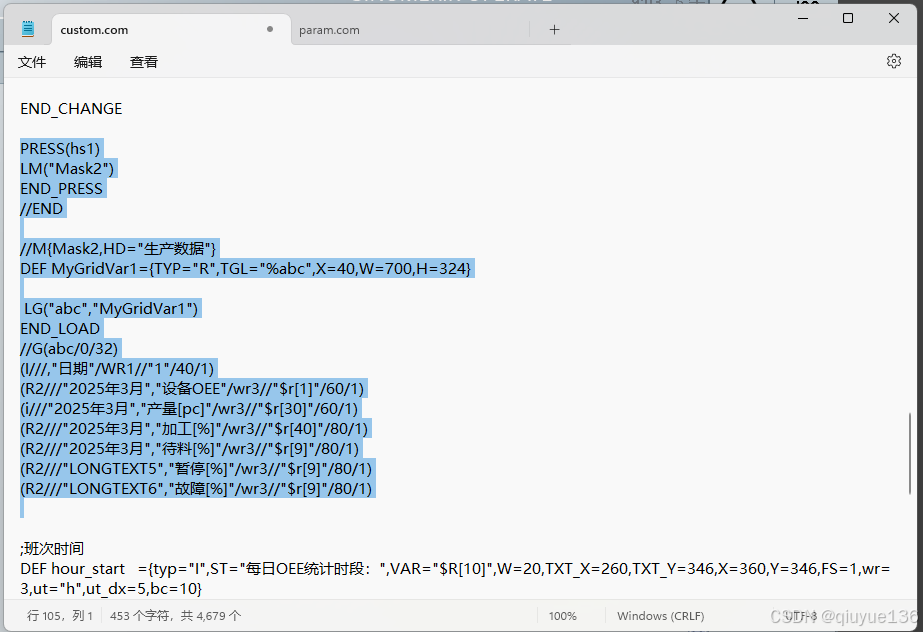Open the 文件 menu

pos(32,62)
